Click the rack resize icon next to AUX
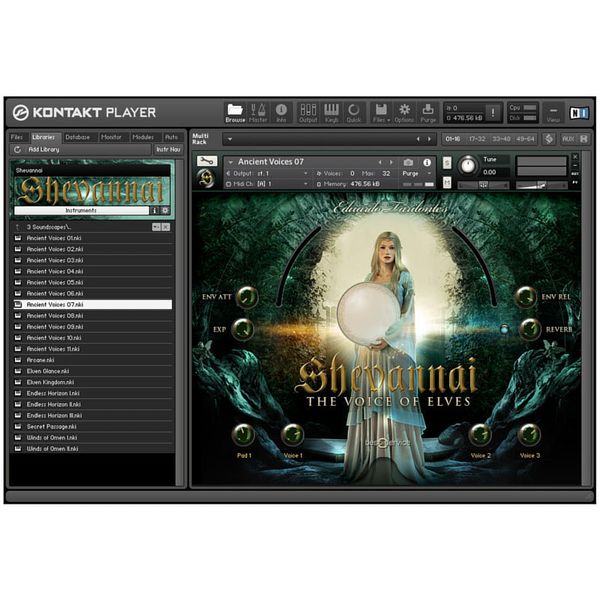 pyautogui.click(x=549, y=139)
